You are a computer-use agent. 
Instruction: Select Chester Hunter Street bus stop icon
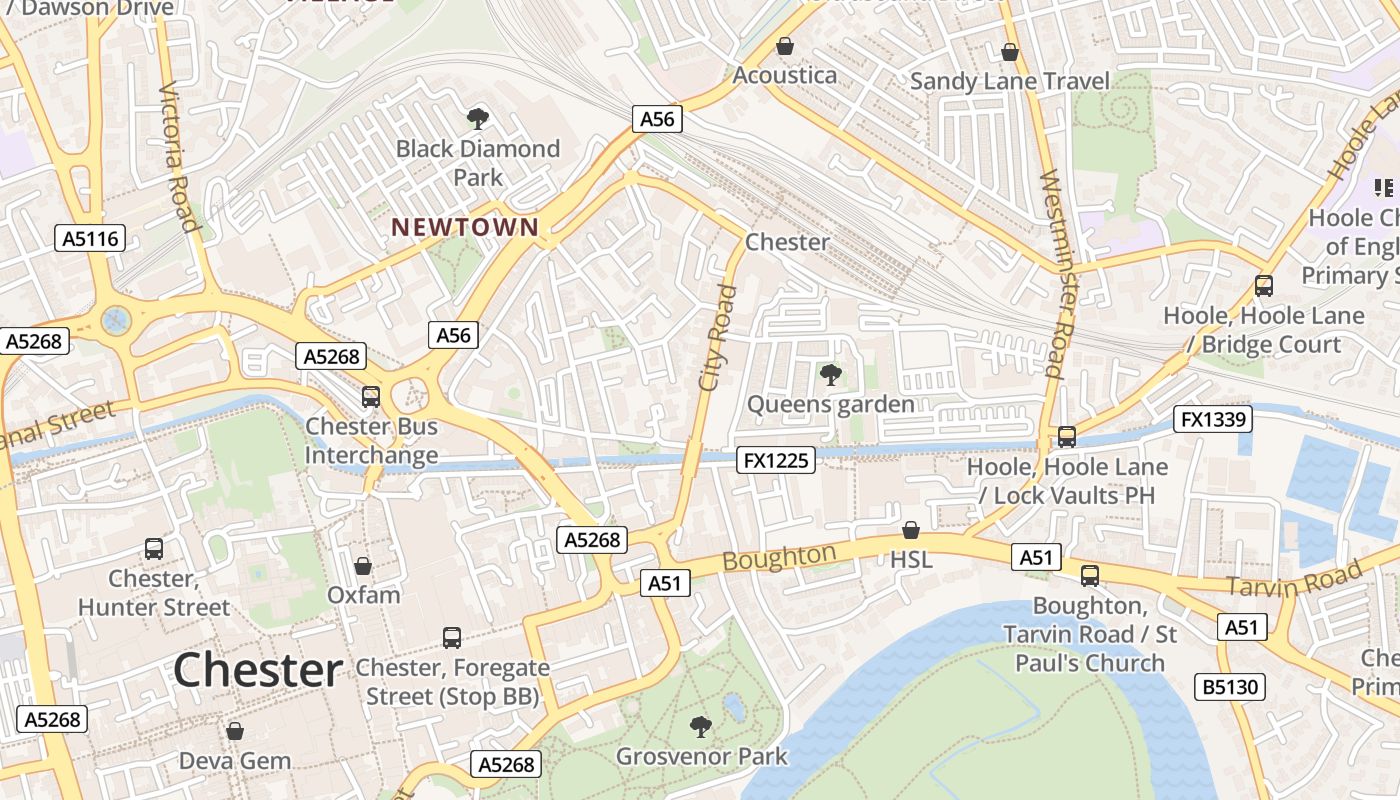[154, 549]
